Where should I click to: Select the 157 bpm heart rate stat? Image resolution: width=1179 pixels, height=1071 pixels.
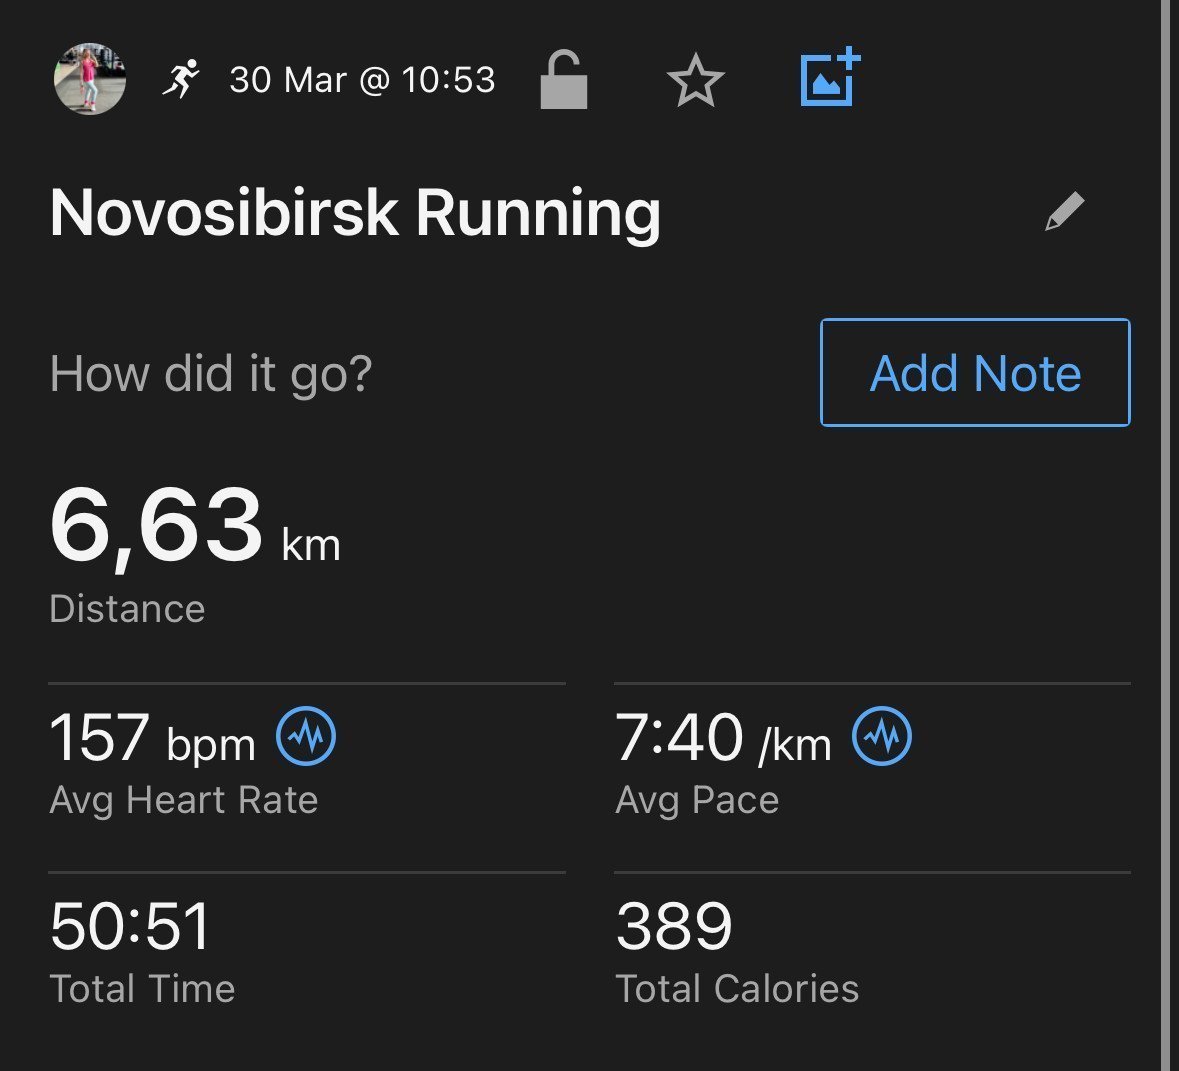[153, 738]
